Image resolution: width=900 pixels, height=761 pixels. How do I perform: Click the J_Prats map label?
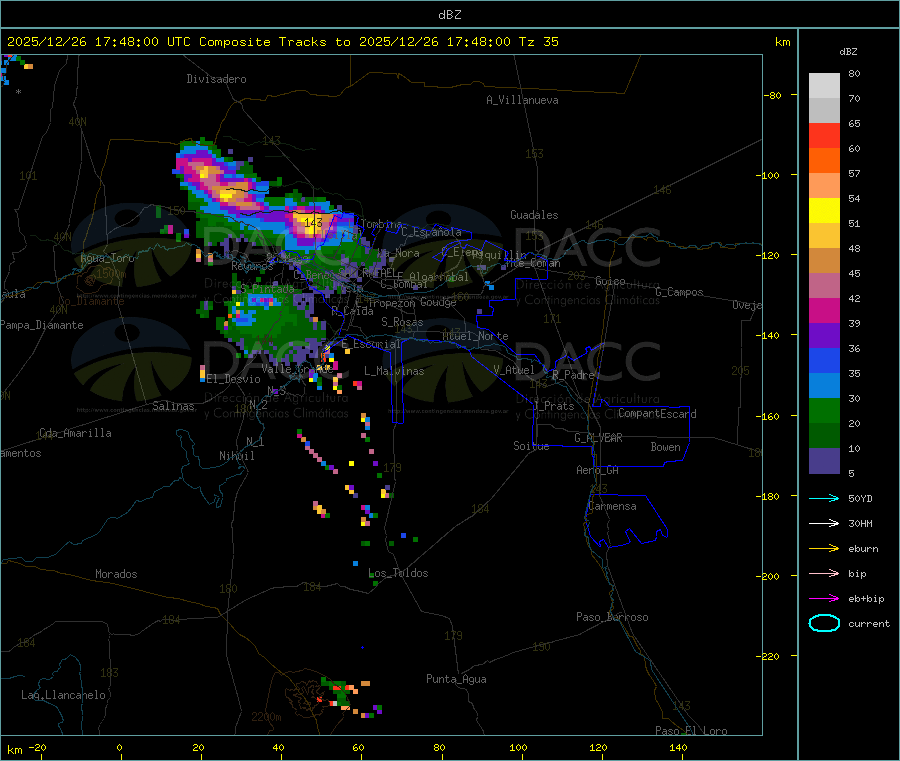tap(554, 406)
